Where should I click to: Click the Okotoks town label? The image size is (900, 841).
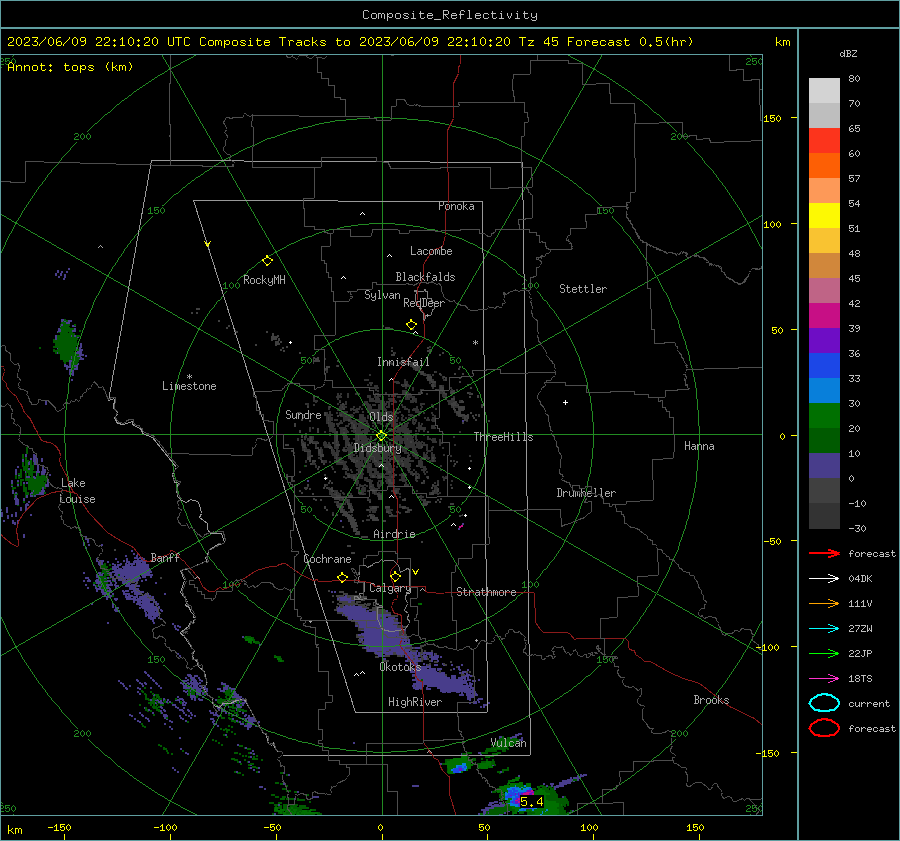(x=400, y=667)
